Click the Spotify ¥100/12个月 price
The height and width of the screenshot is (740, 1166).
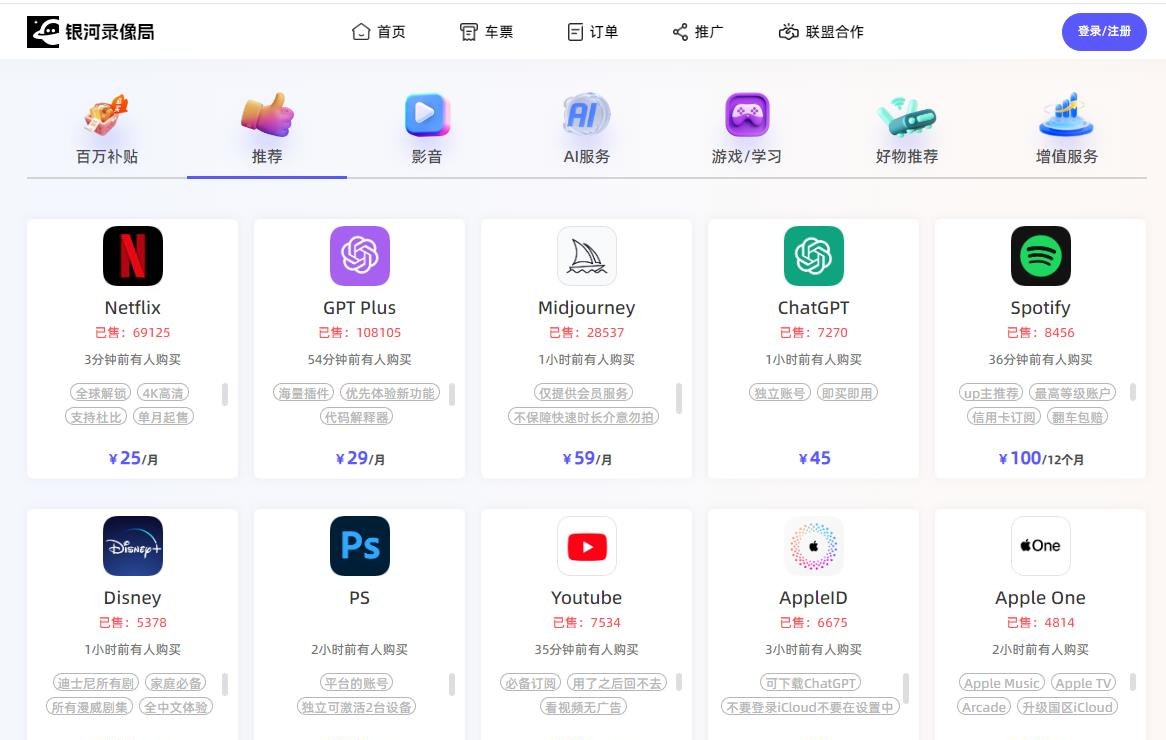click(1040, 458)
